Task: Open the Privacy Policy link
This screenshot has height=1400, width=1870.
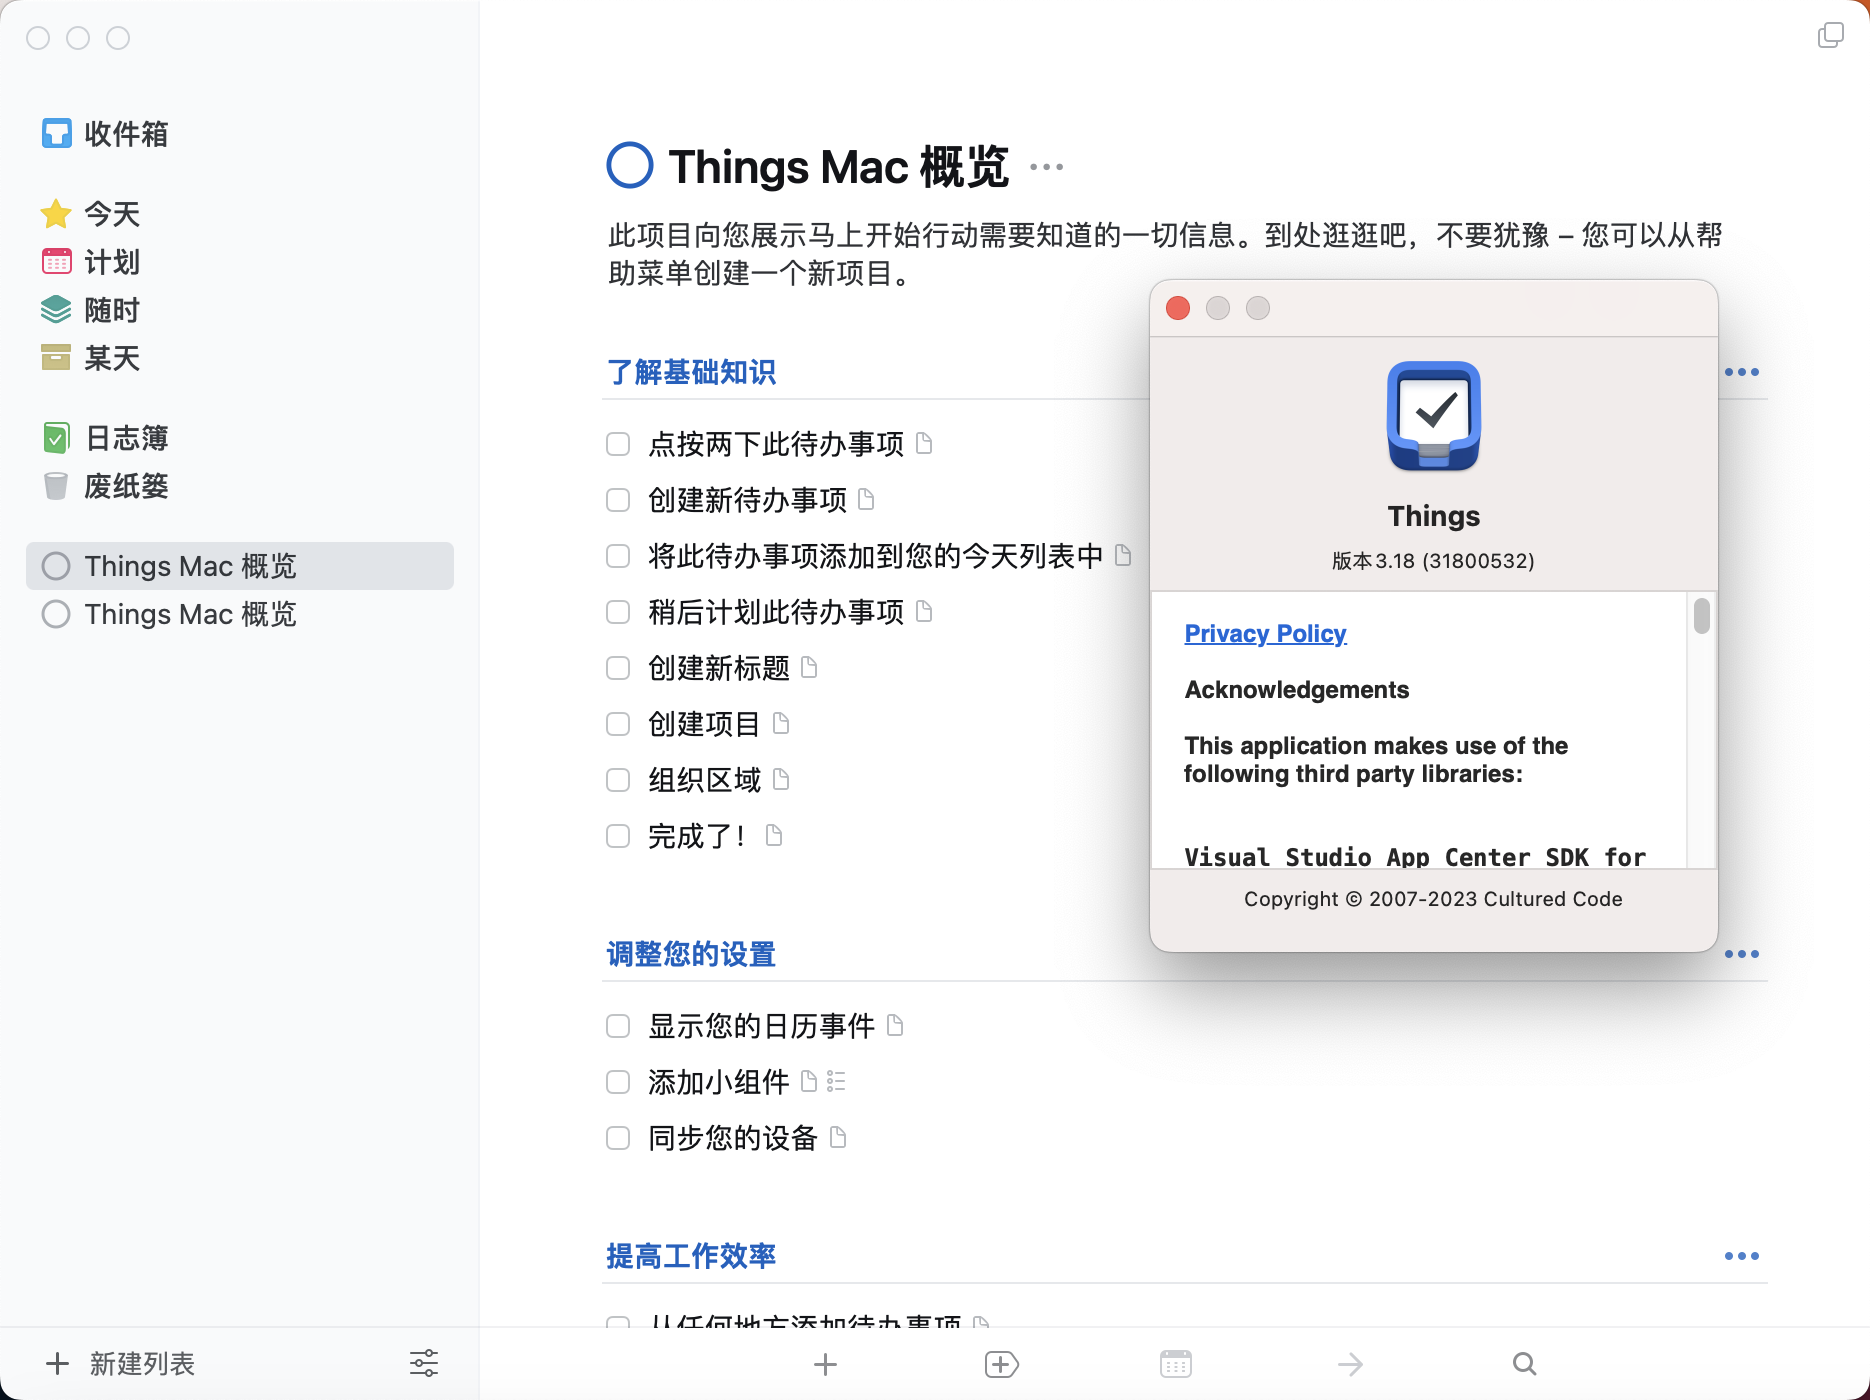Action: (1265, 634)
